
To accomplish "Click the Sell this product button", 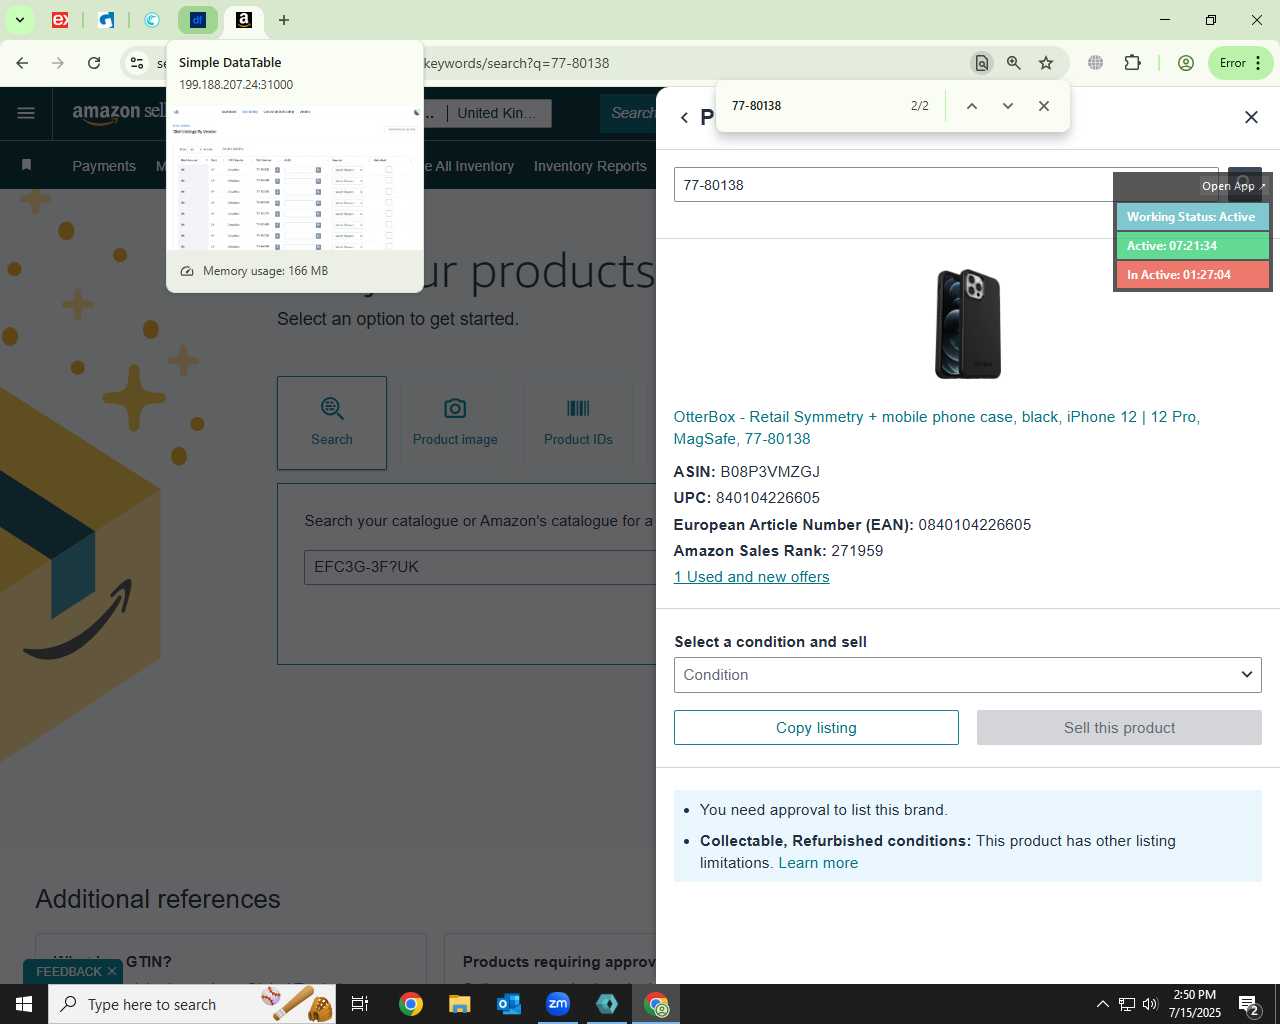I will [x=1119, y=728].
